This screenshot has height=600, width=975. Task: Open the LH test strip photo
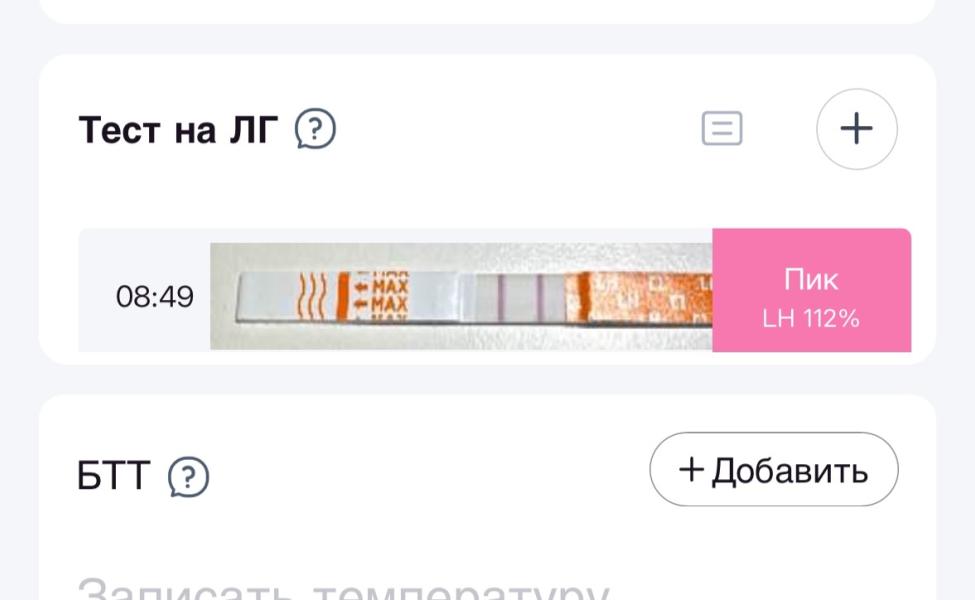coord(461,296)
